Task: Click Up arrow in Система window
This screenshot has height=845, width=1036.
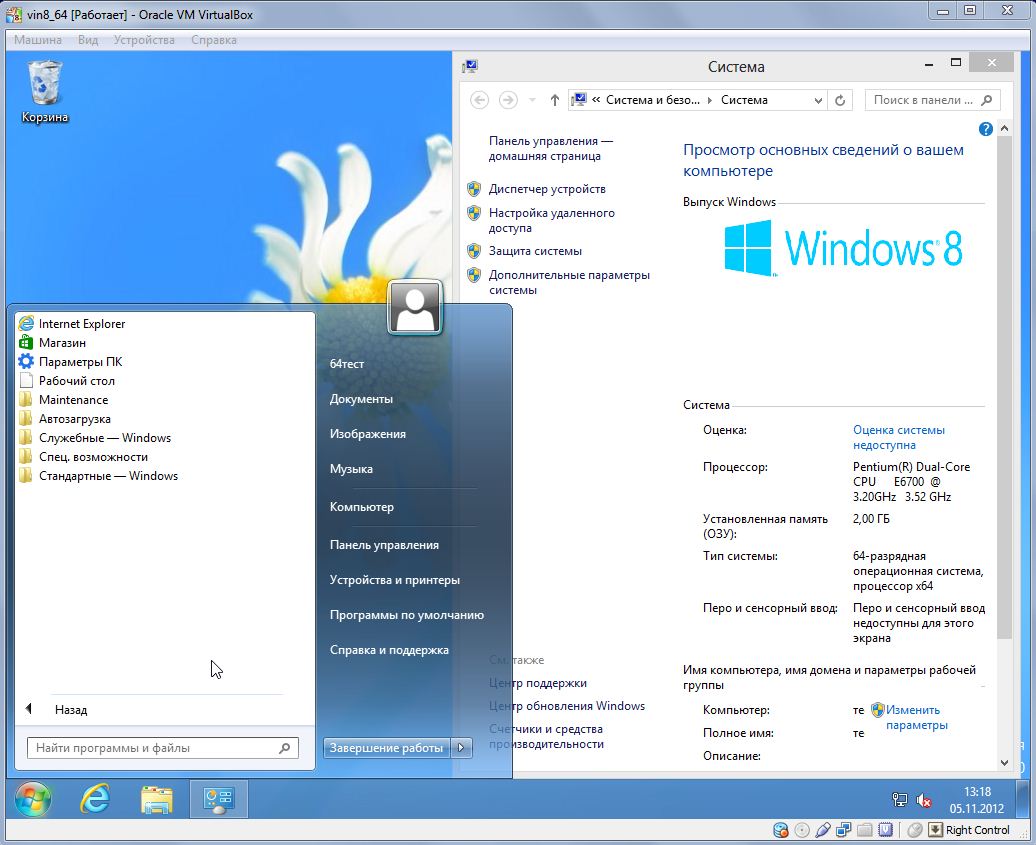Action: pos(554,100)
